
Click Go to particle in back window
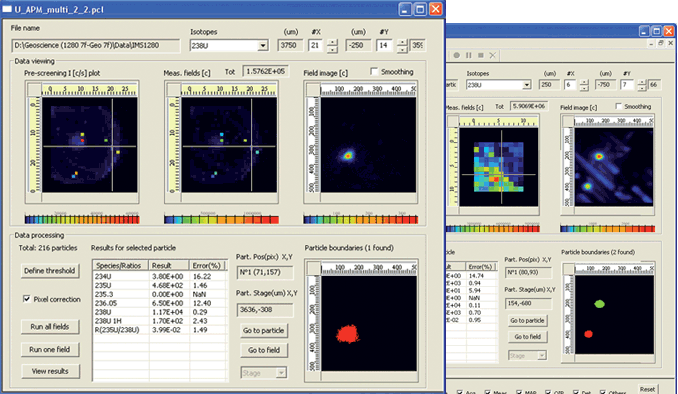coord(527,320)
